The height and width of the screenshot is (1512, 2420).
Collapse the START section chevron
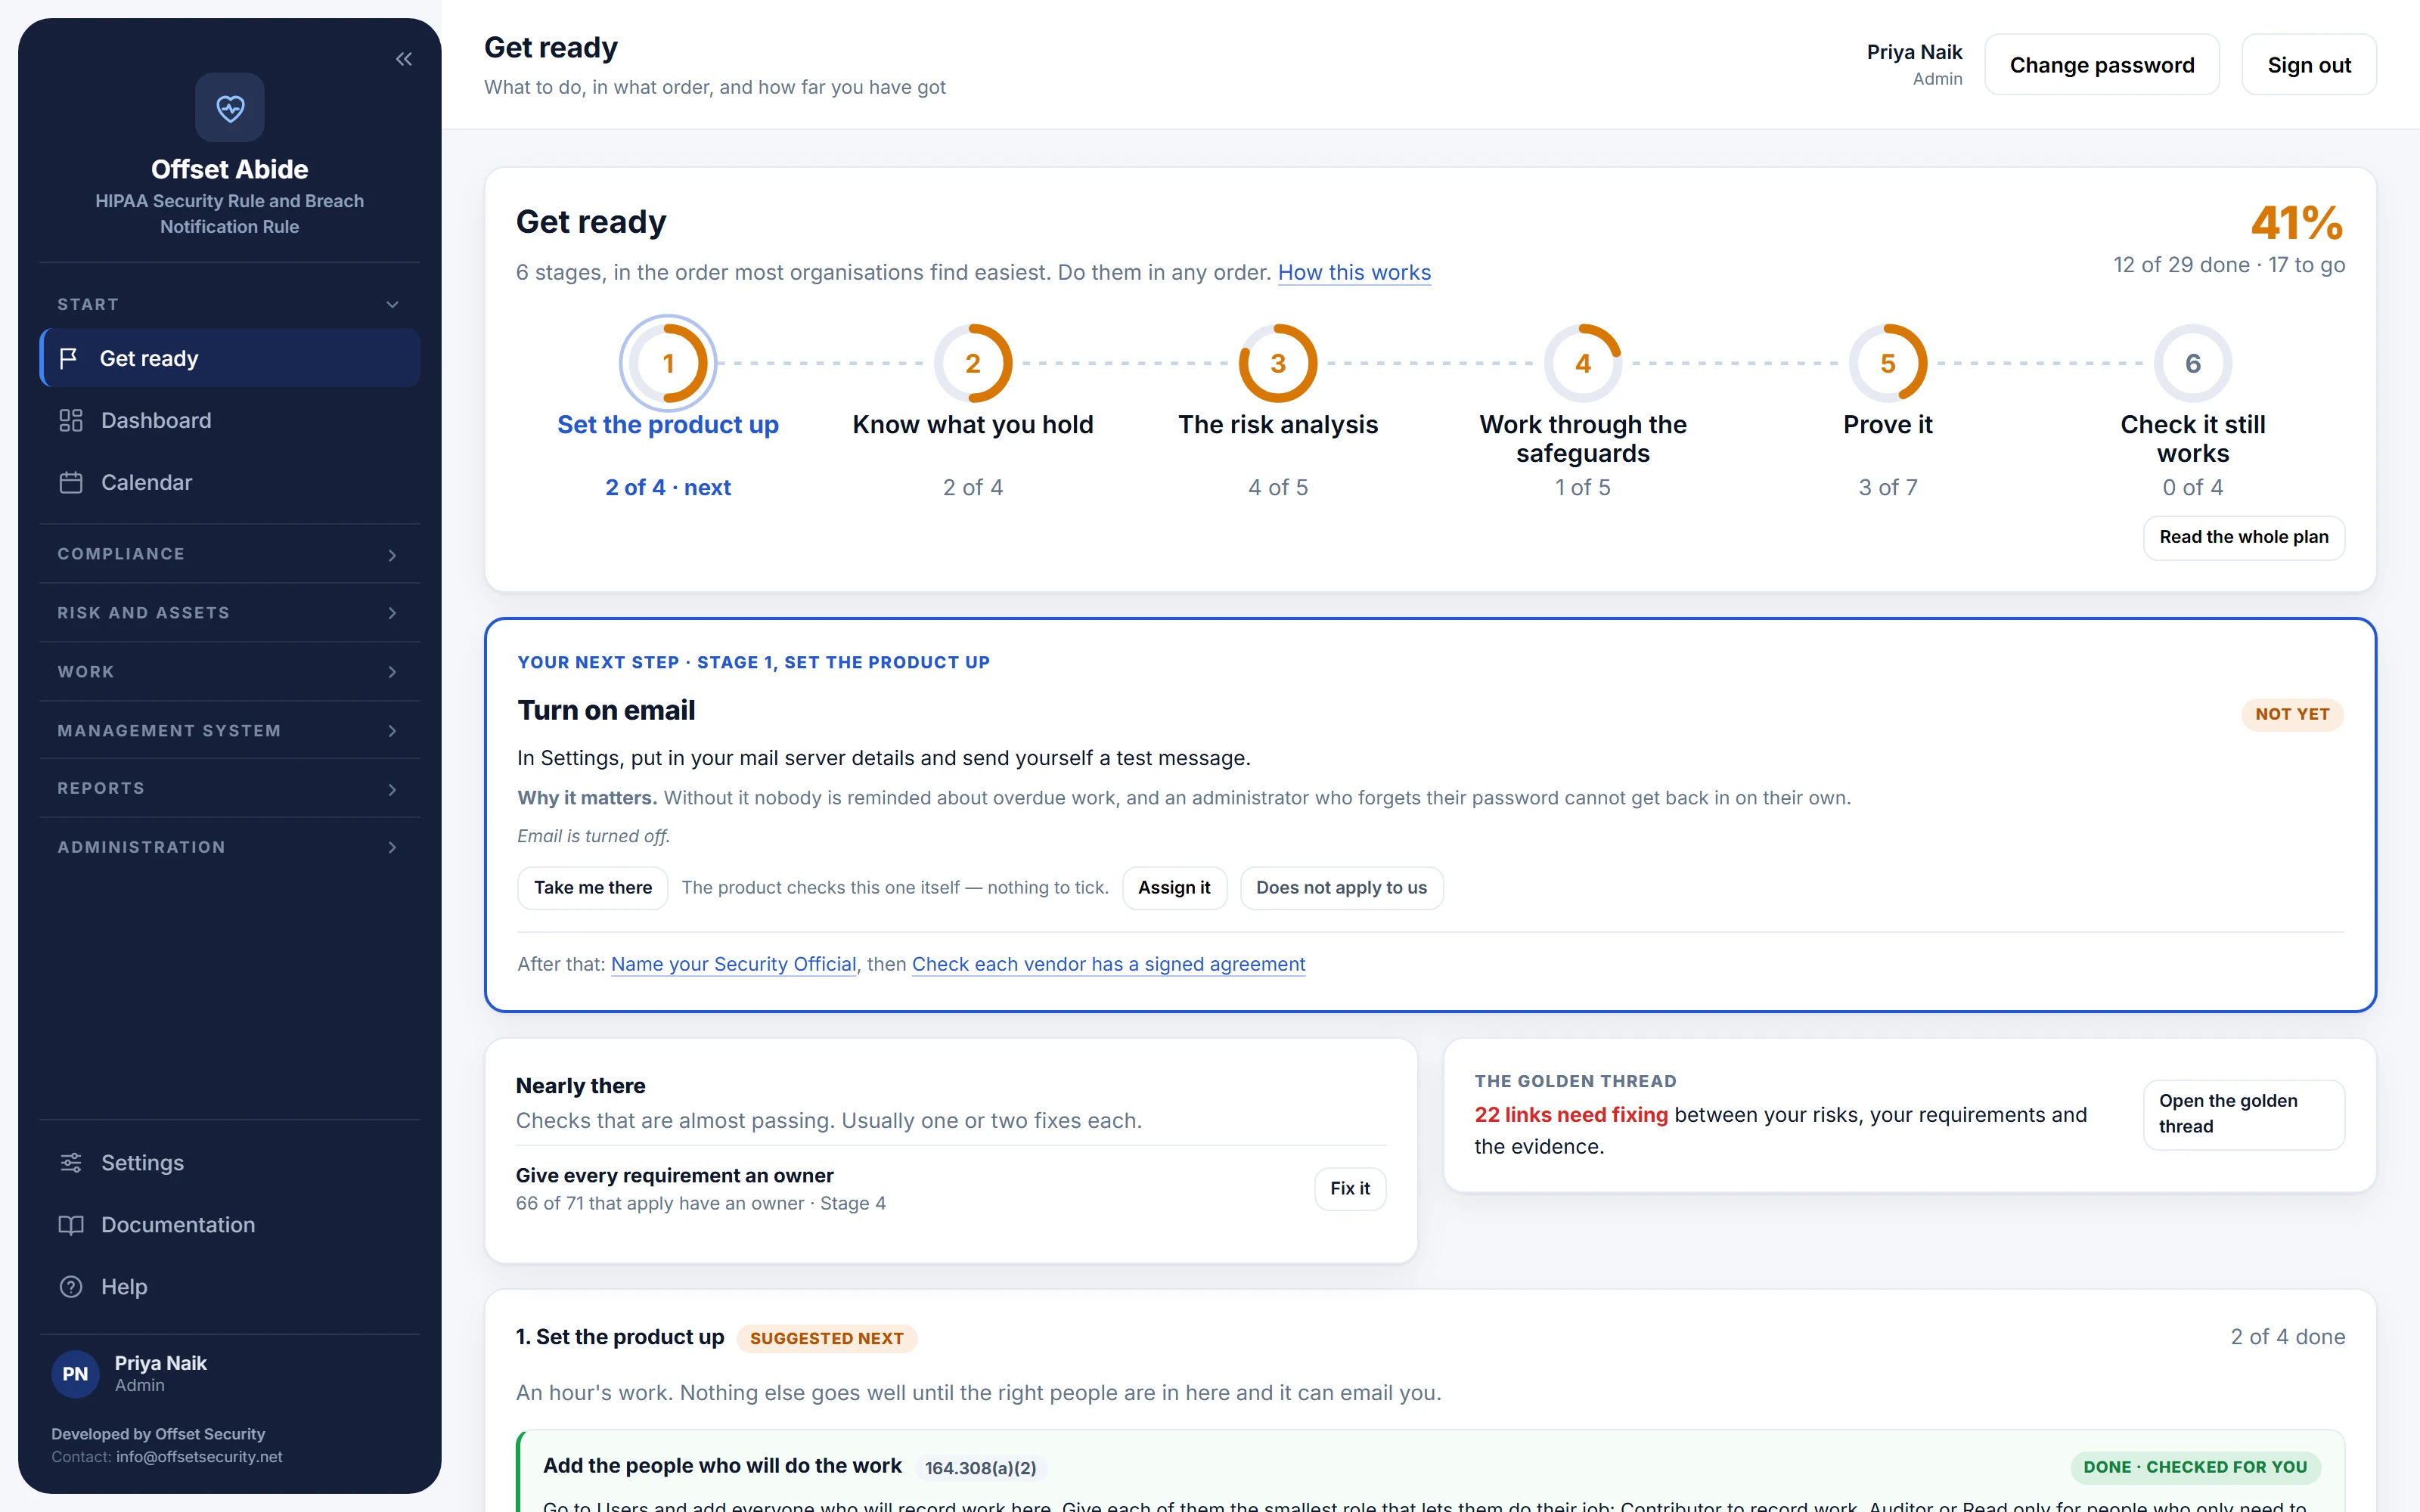[392, 304]
